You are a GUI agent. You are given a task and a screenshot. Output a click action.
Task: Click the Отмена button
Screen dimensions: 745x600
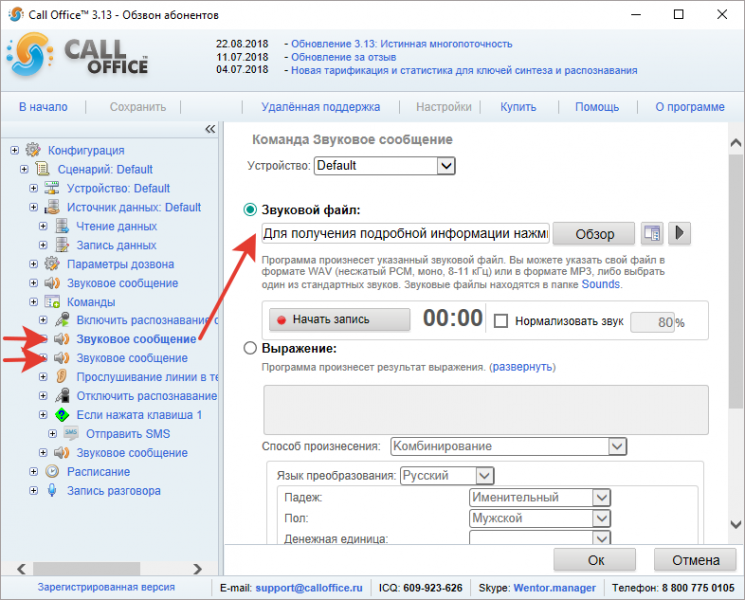(695, 560)
